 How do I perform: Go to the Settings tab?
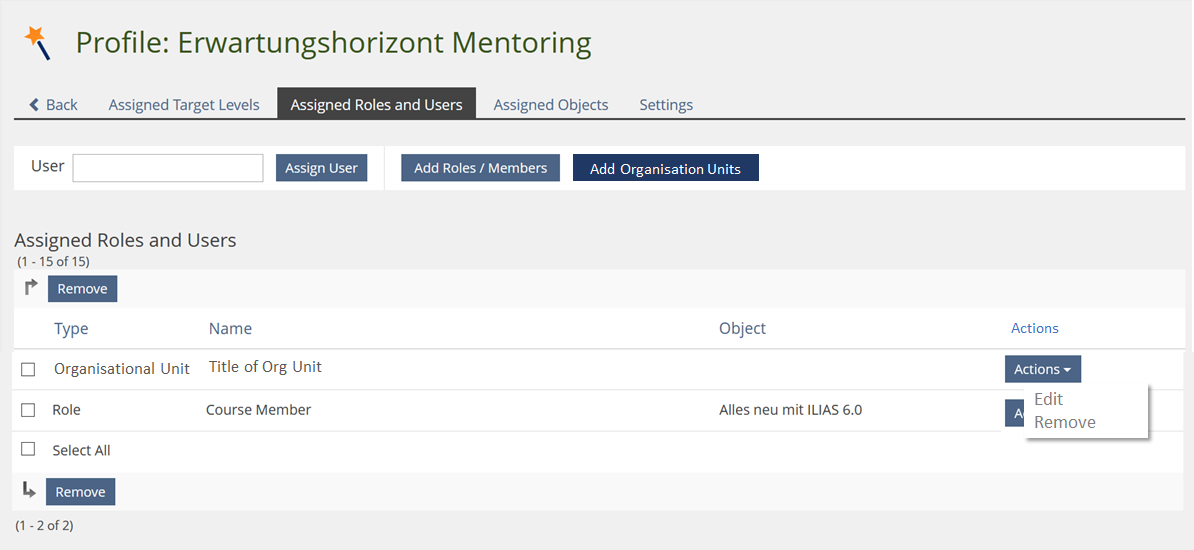pyautogui.click(x=666, y=105)
